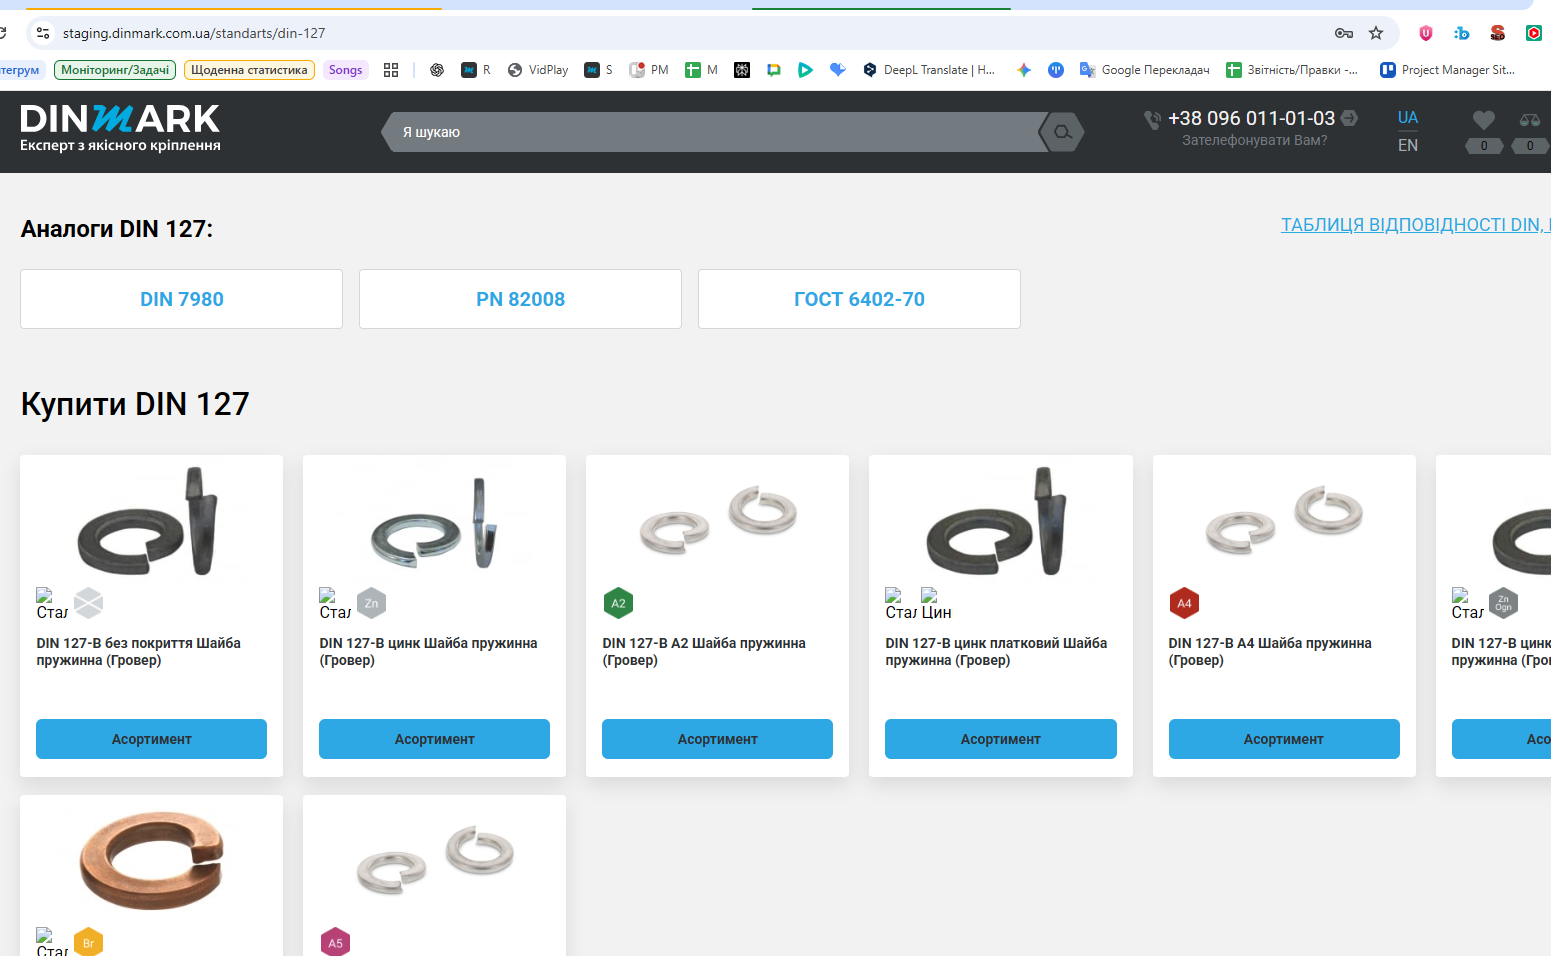Open the wishlist heart icon
Screen dimensions: 1551x956
tap(1484, 120)
